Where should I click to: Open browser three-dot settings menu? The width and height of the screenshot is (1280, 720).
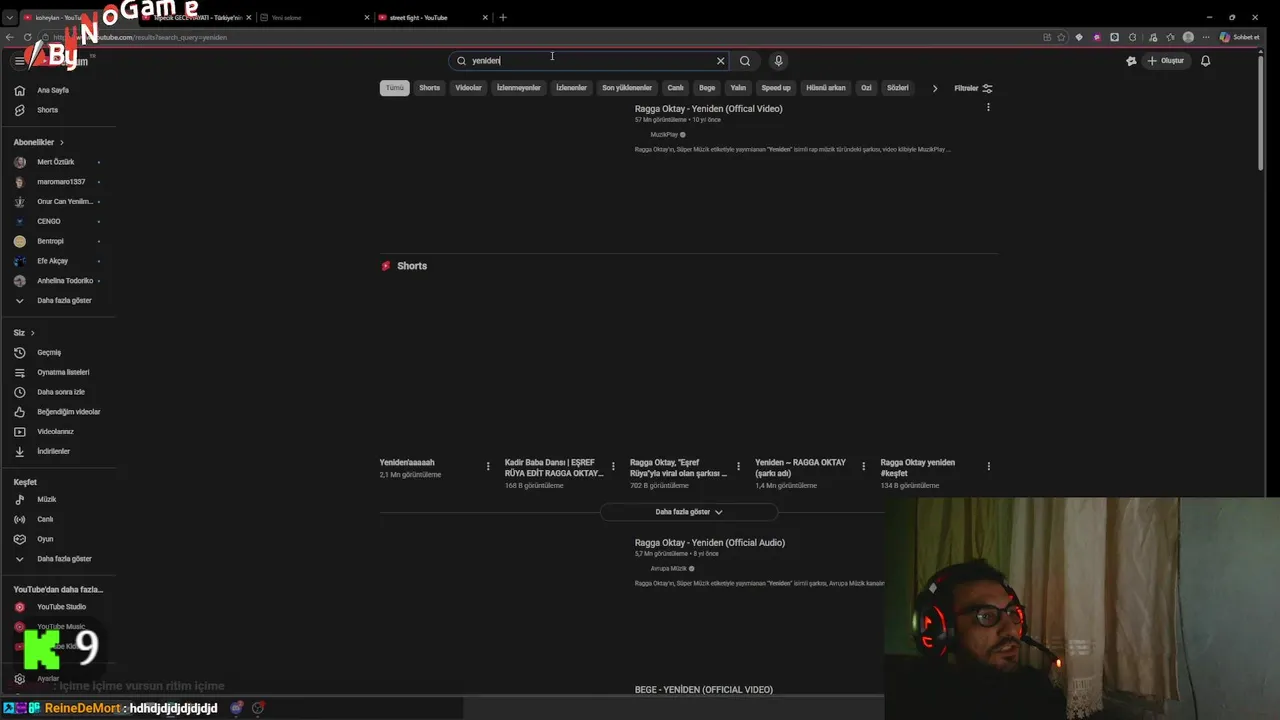[1206, 37]
